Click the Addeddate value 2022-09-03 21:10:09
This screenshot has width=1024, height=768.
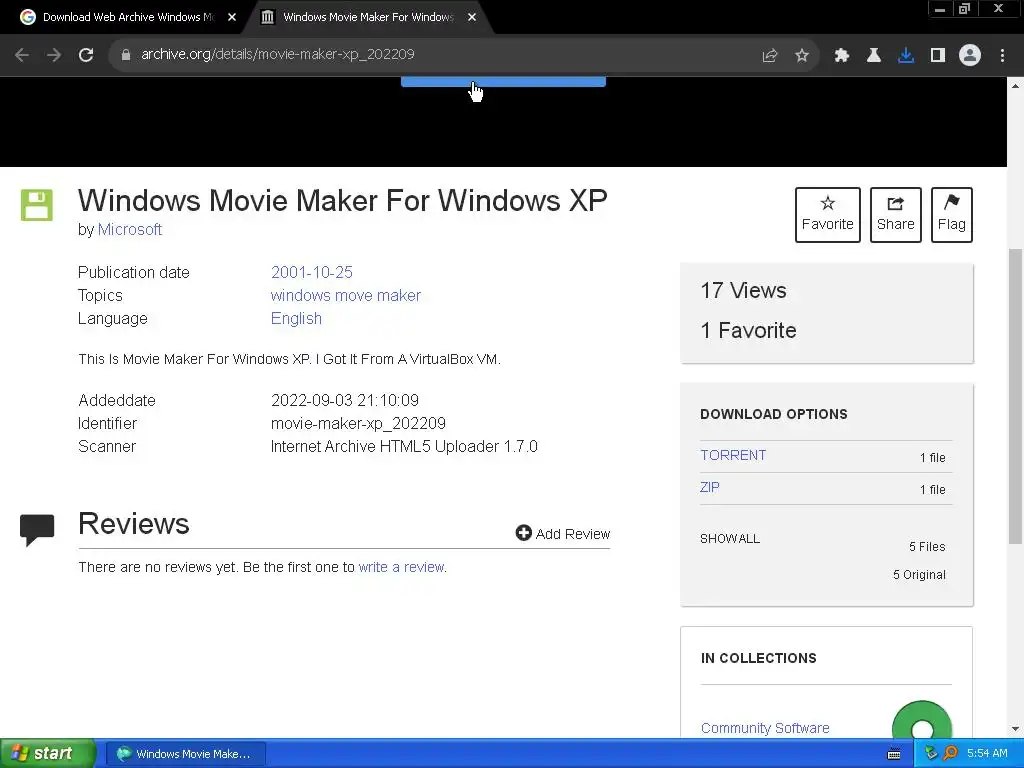345,400
